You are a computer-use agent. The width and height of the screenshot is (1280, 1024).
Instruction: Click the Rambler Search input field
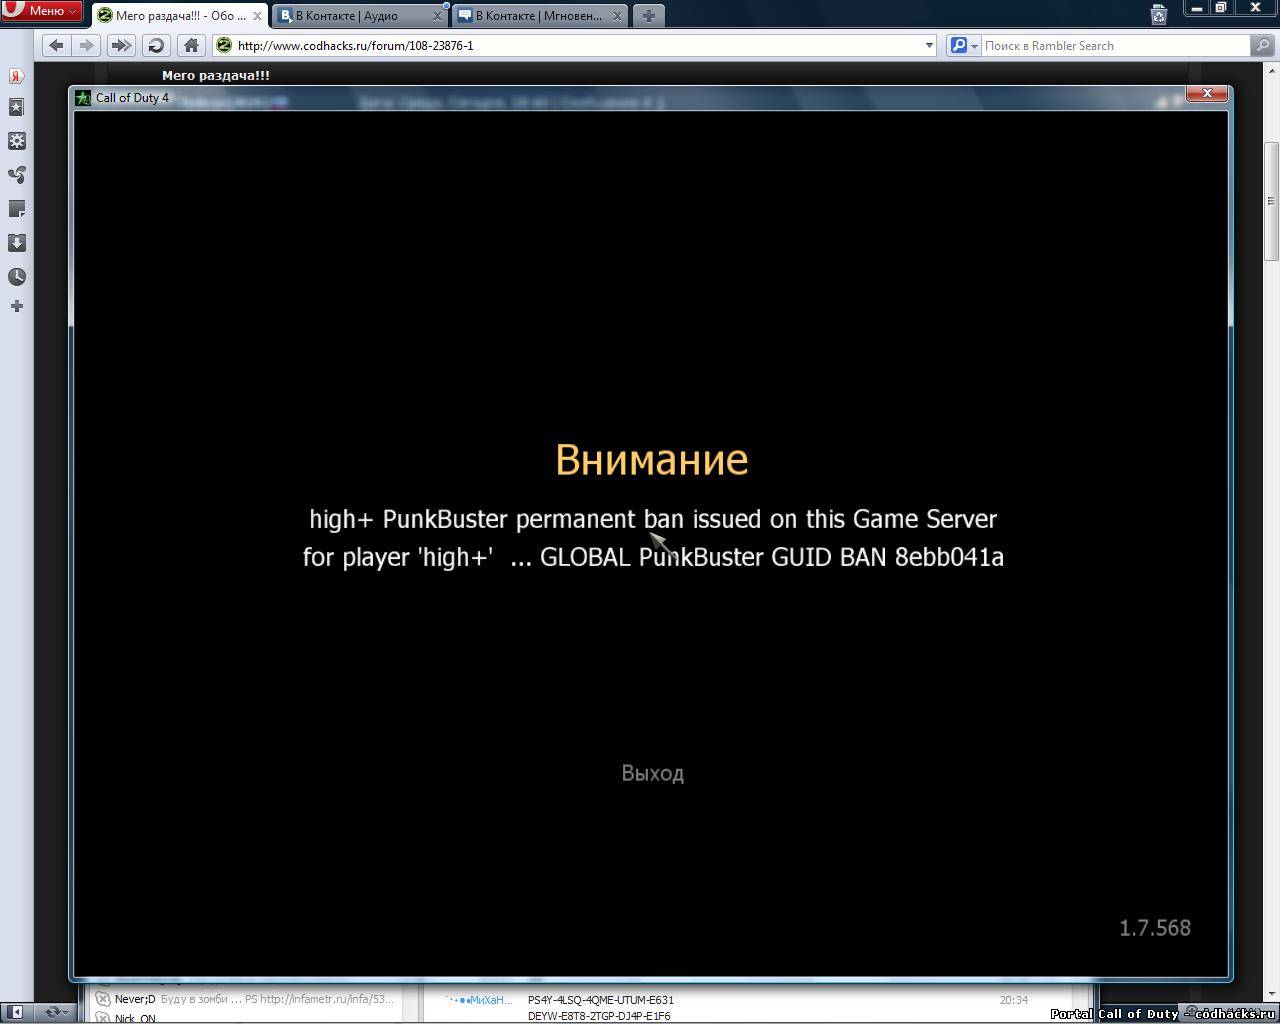tap(1115, 45)
